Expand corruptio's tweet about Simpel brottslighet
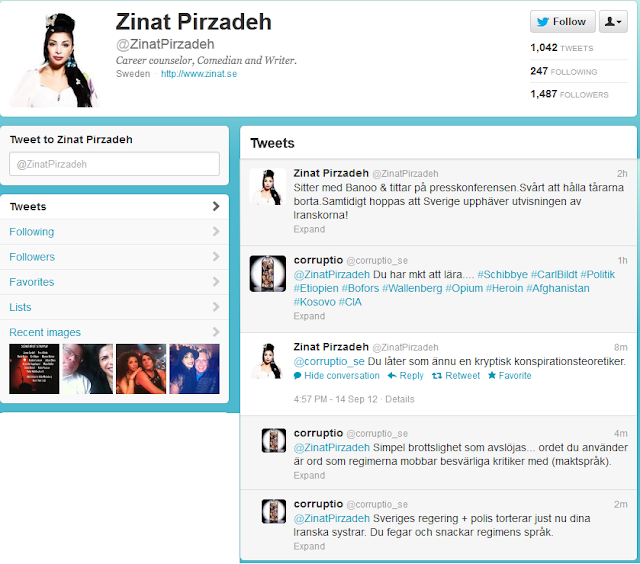Viewport: 640px width, 564px height. [309, 475]
